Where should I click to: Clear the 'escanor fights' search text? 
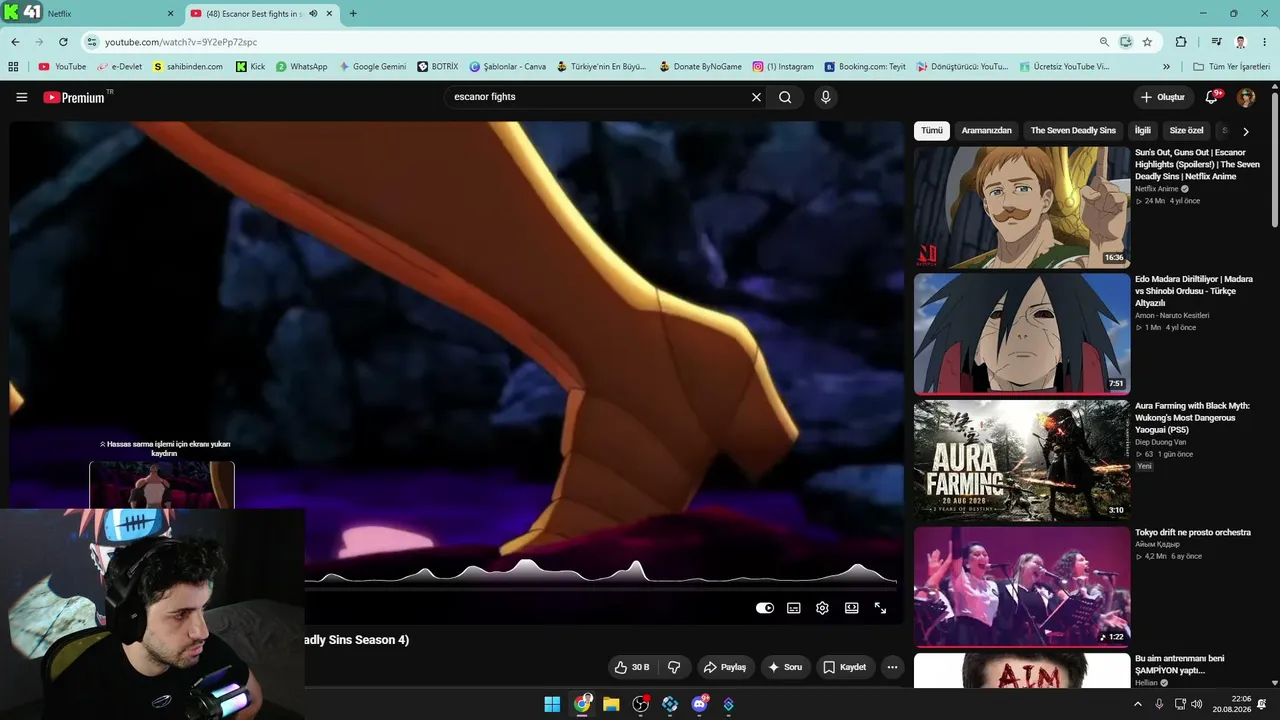click(756, 97)
